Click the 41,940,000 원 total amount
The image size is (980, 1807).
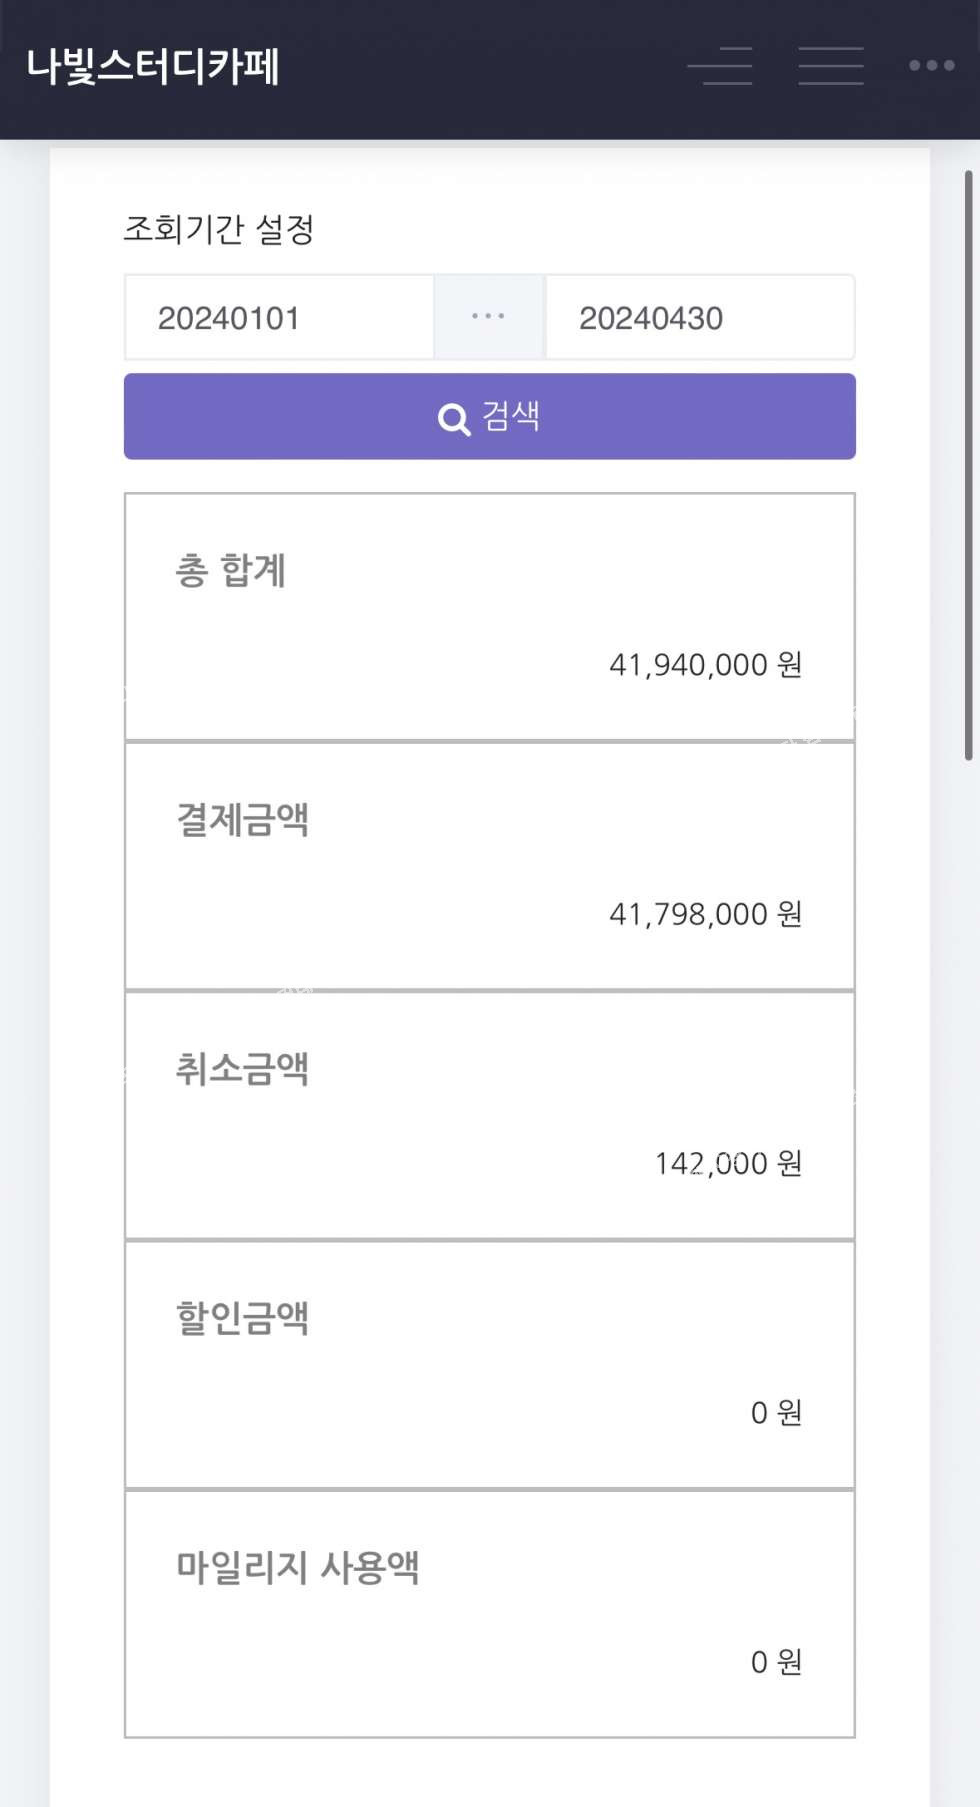click(x=705, y=665)
